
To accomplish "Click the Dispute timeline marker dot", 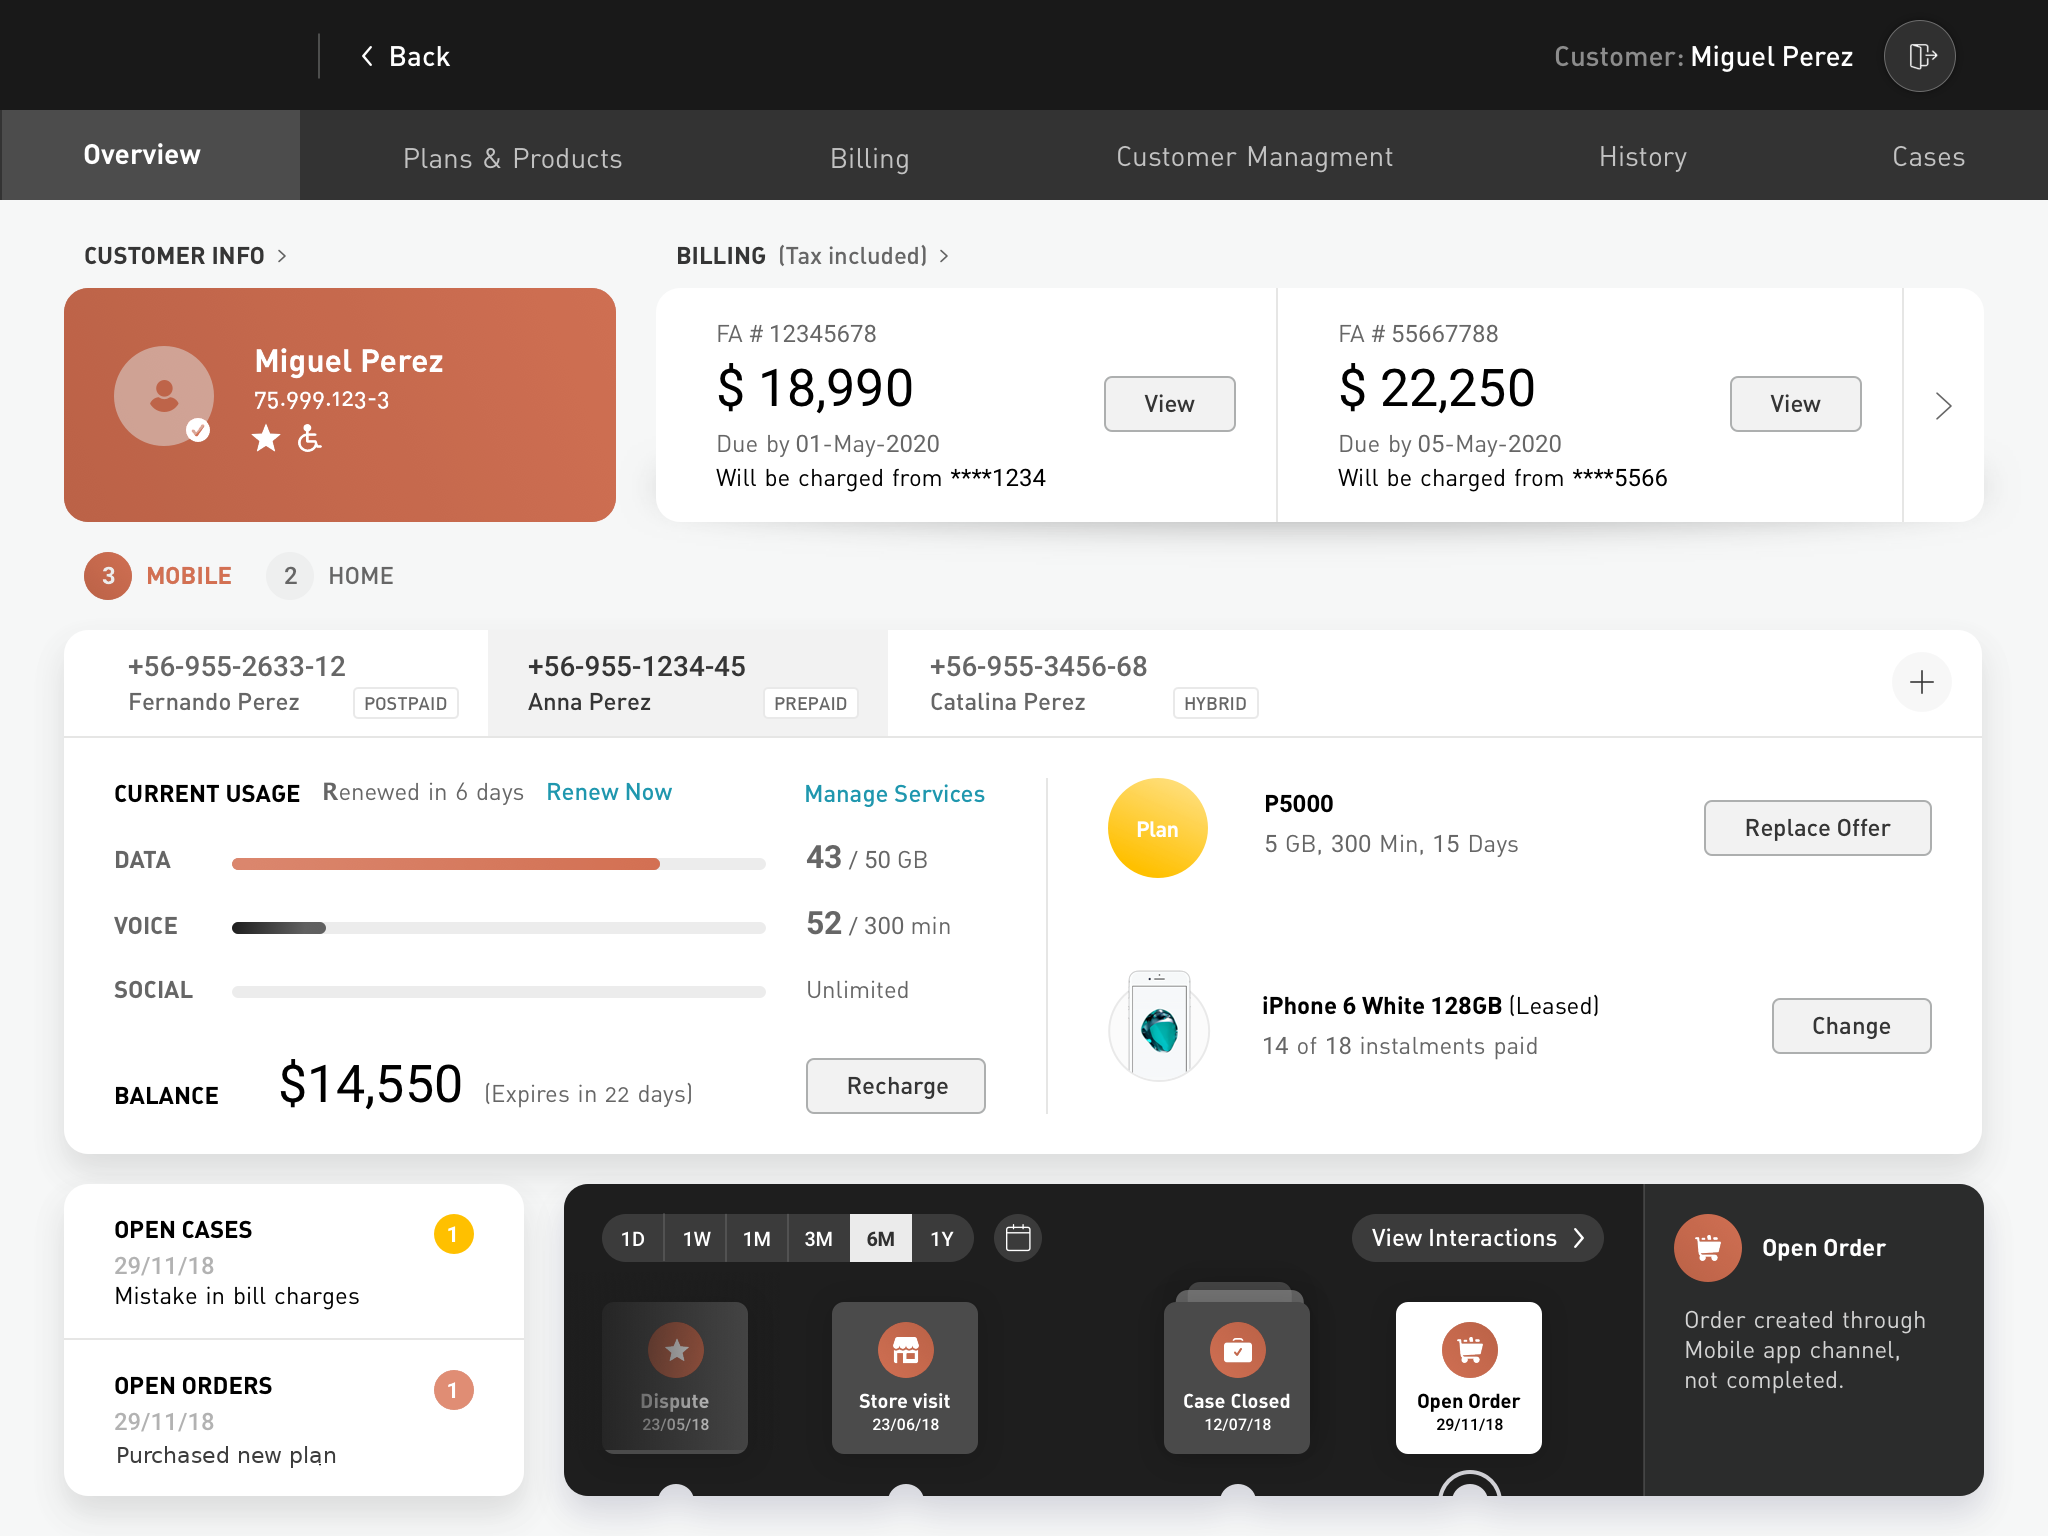I will 676,1491.
